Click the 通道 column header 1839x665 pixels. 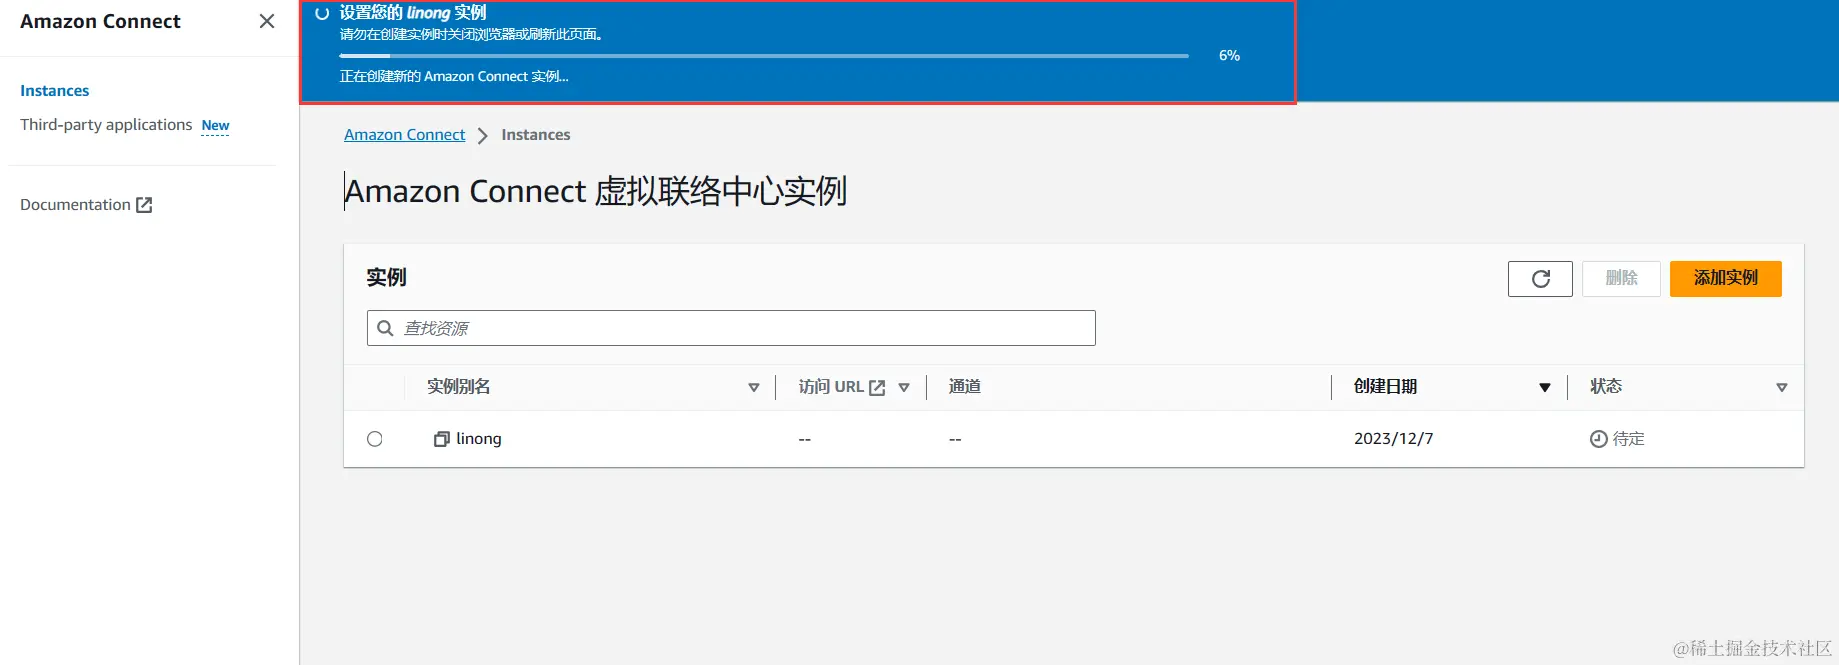965,387
